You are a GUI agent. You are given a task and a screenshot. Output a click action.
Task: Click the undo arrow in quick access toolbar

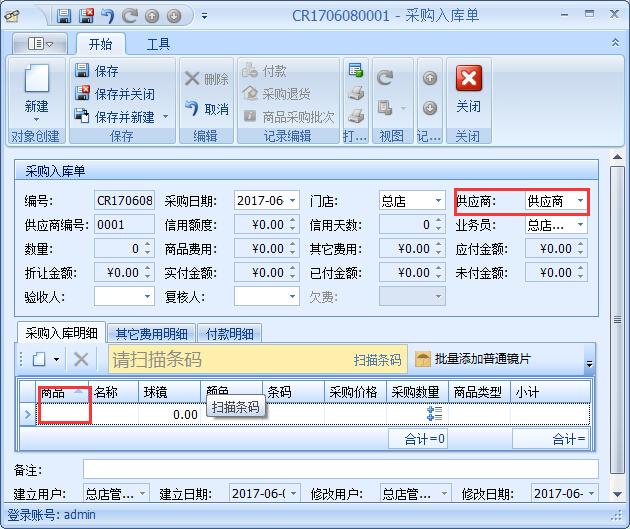click(x=108, y=16)
